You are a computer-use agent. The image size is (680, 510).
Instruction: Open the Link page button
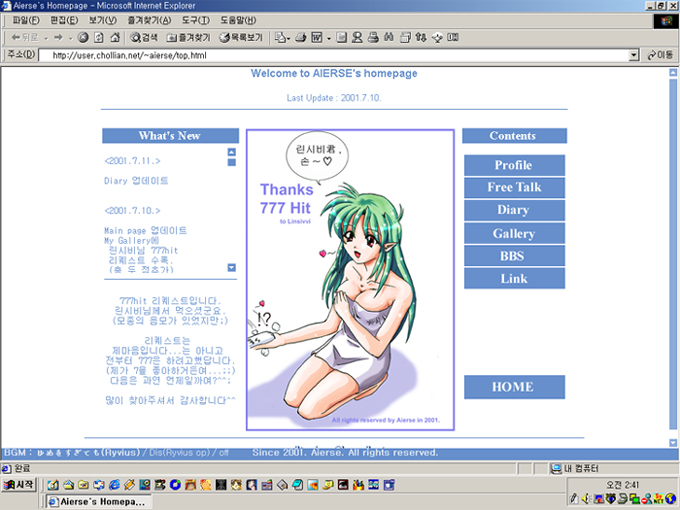click(x=514, y=278)
